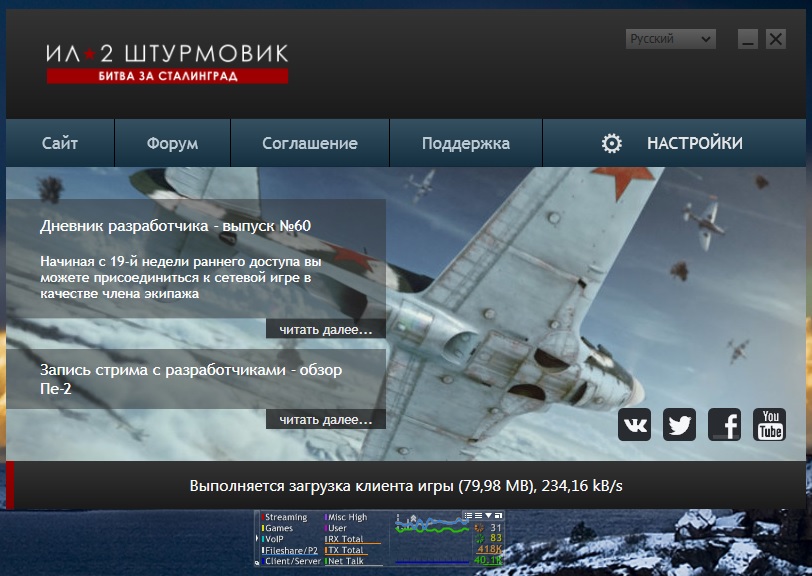Click the download status text bar
812x576 pixels.
[406, 486]
